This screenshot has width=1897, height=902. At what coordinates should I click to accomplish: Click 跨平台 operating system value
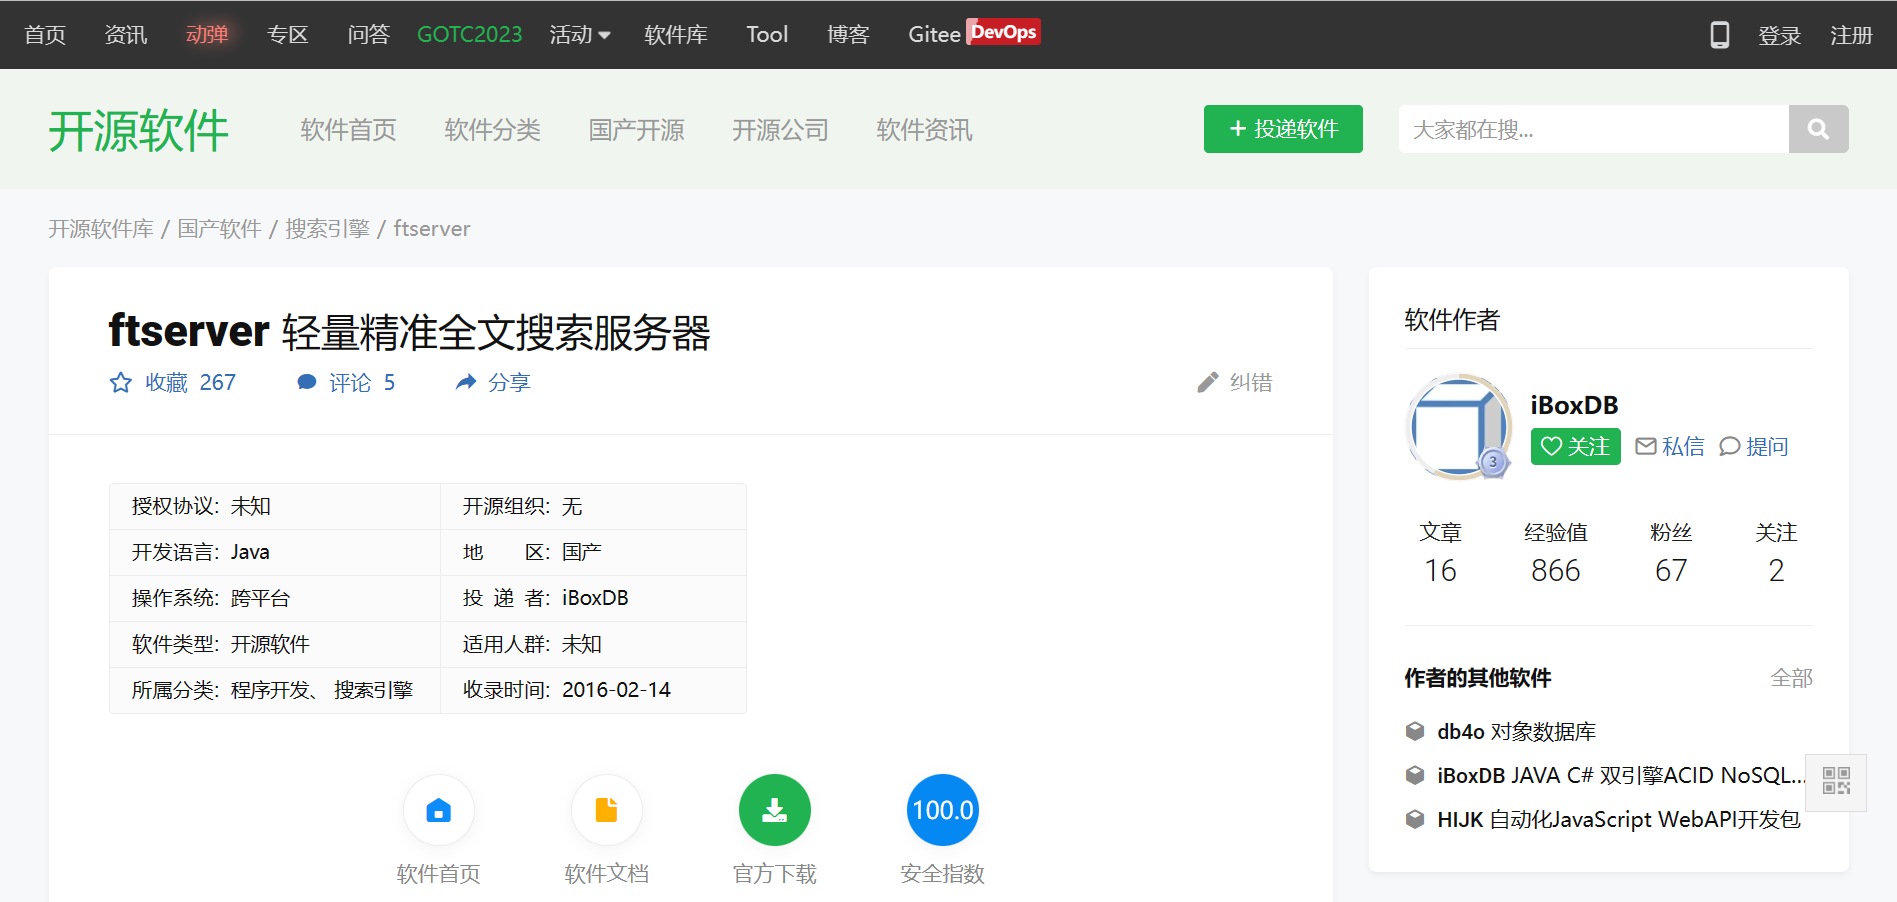pos(260,598)
